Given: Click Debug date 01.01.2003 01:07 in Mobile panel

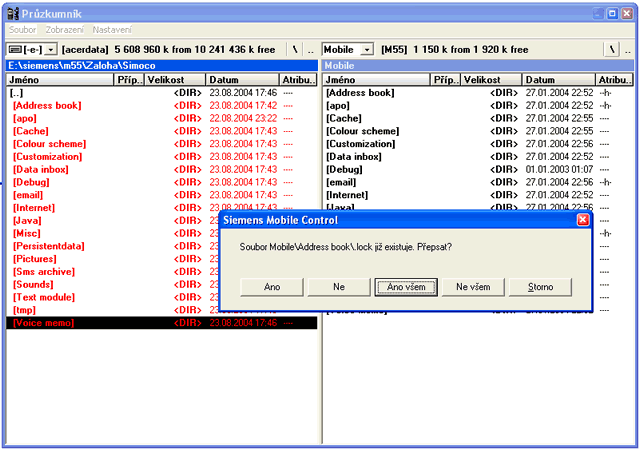Looking at the screenshot, I should (x=559, y=169).
